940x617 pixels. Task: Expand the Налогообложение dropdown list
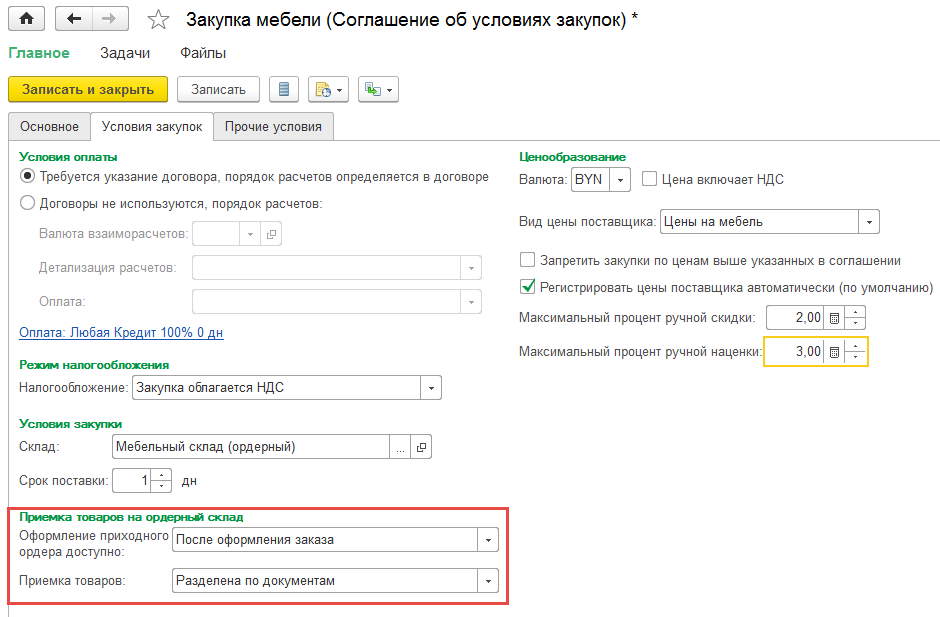[x=431, y=388]
